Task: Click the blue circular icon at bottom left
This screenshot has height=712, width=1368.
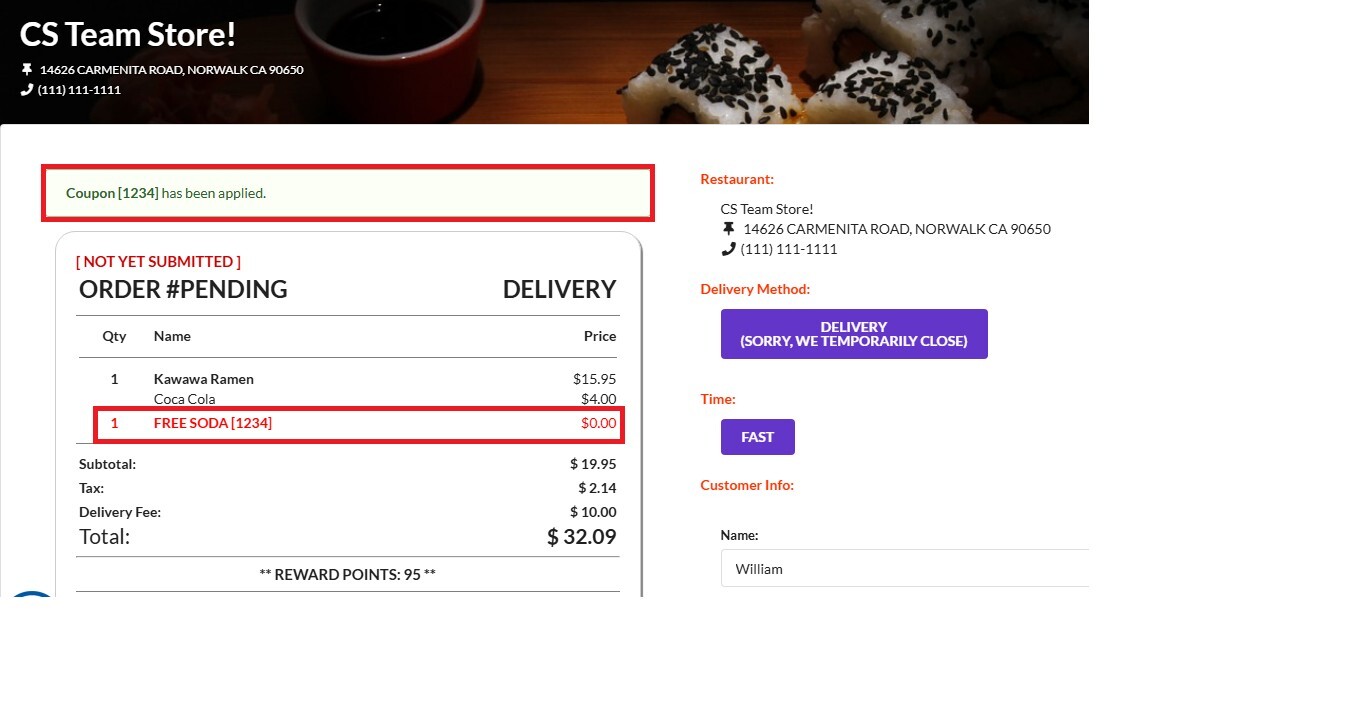Action: (x=30, y=594)
